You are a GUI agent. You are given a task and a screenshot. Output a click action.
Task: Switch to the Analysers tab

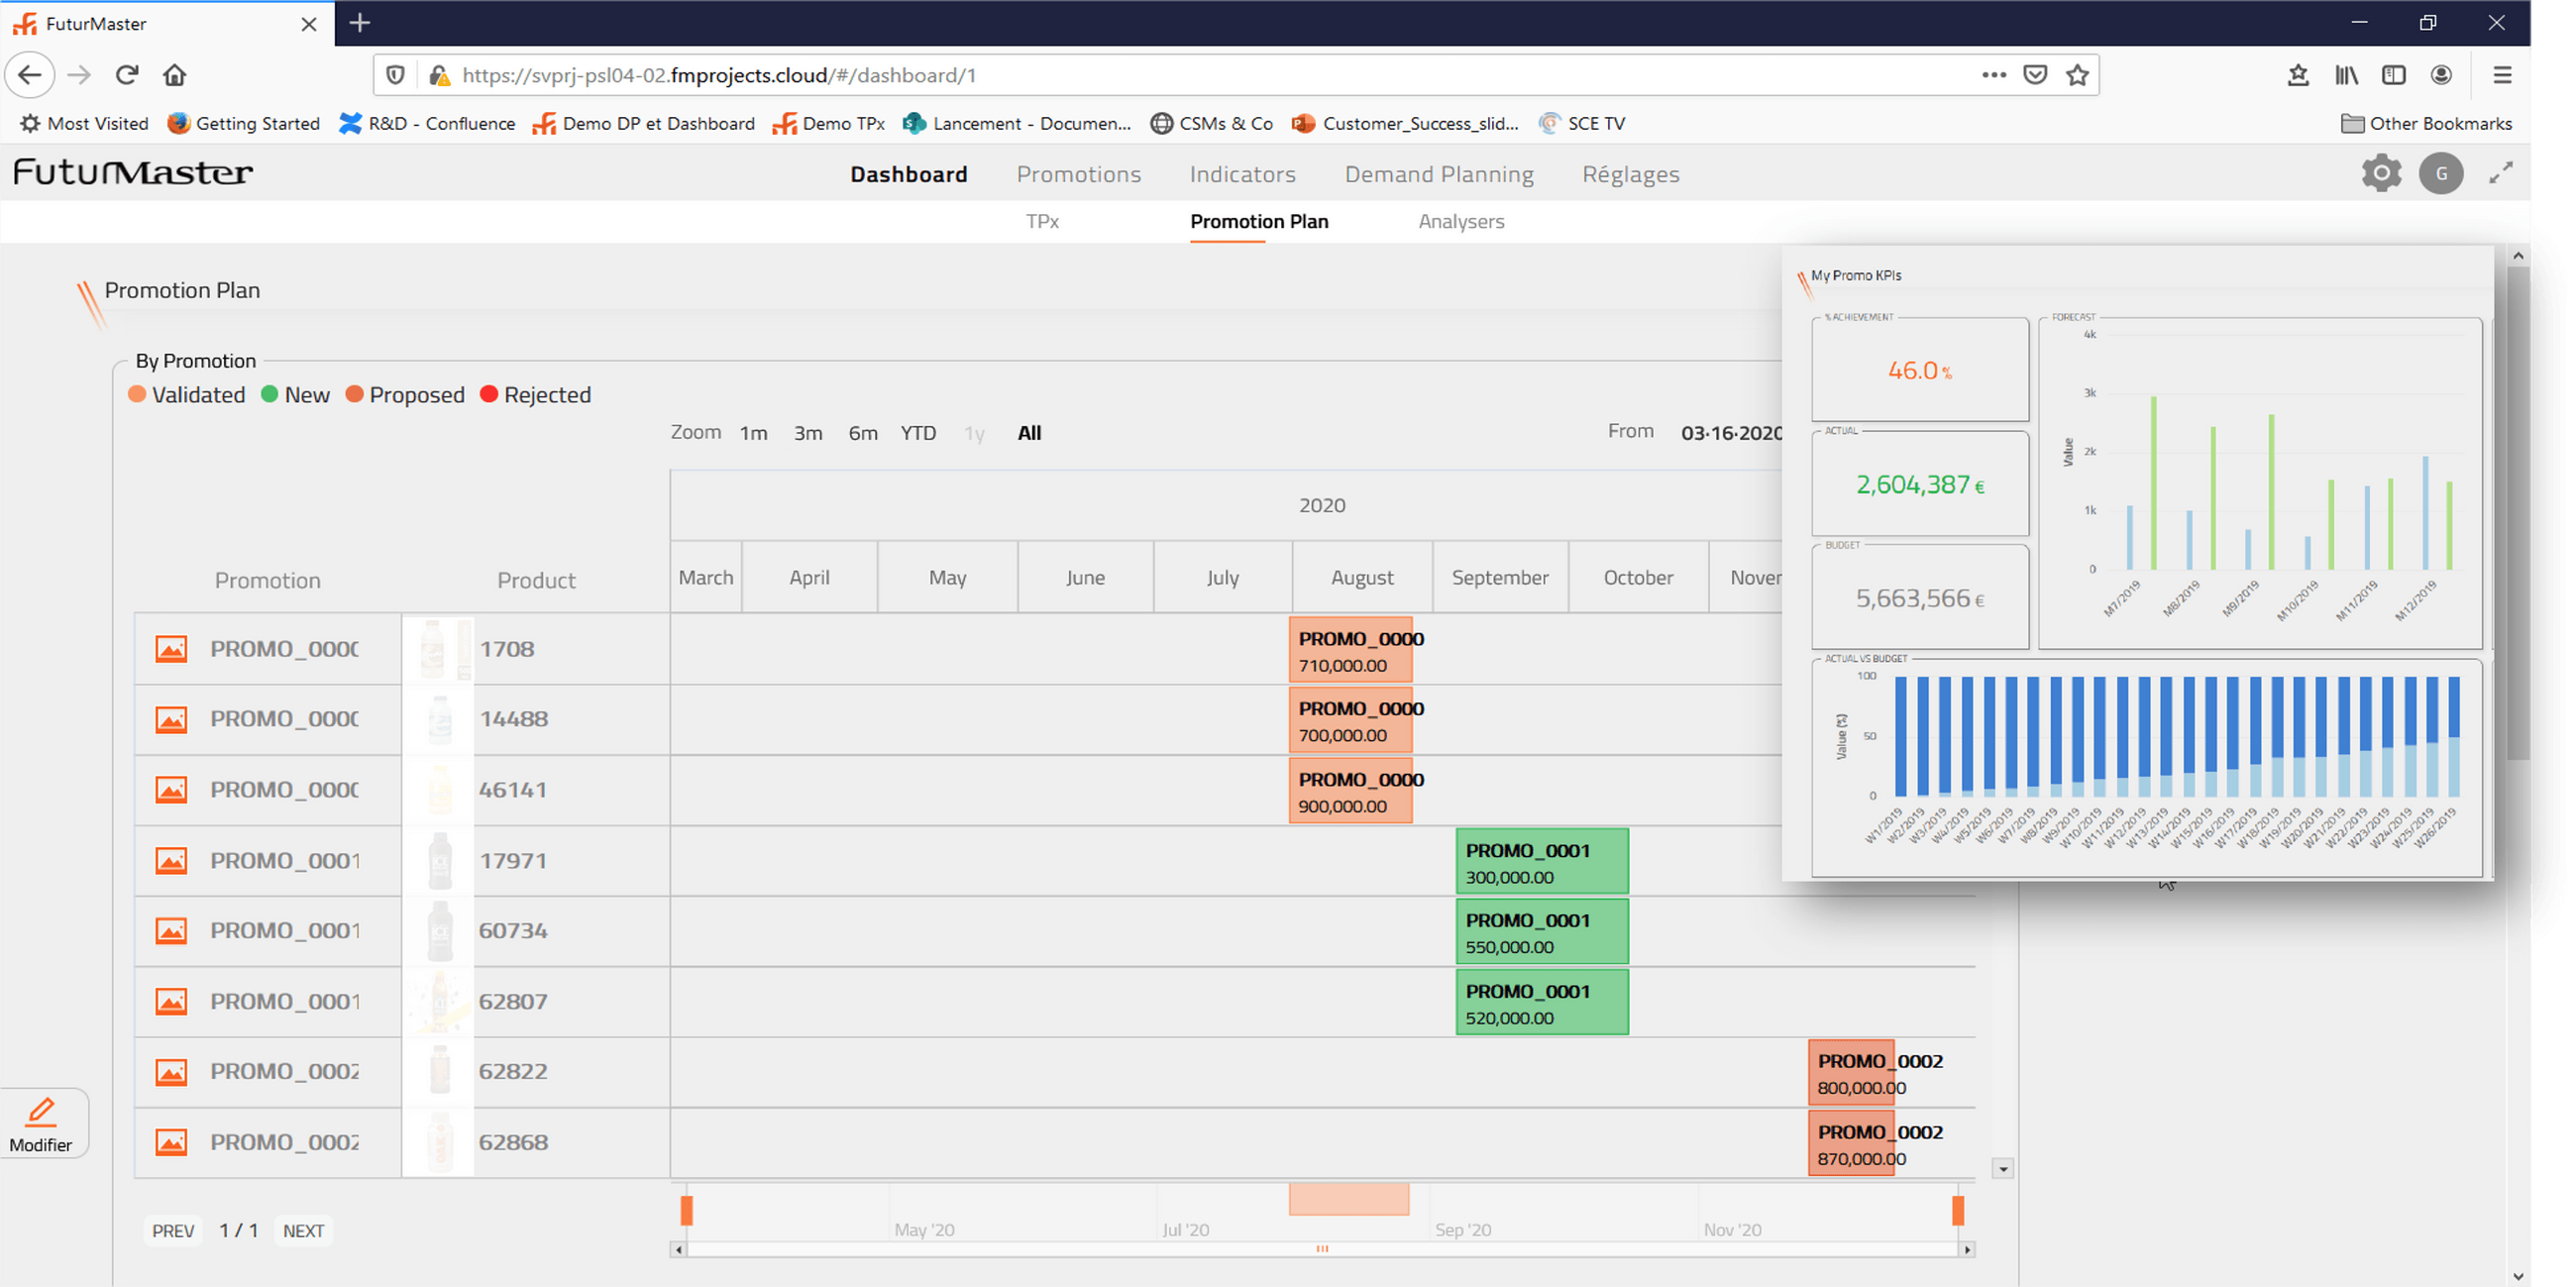coord(1460,222)
